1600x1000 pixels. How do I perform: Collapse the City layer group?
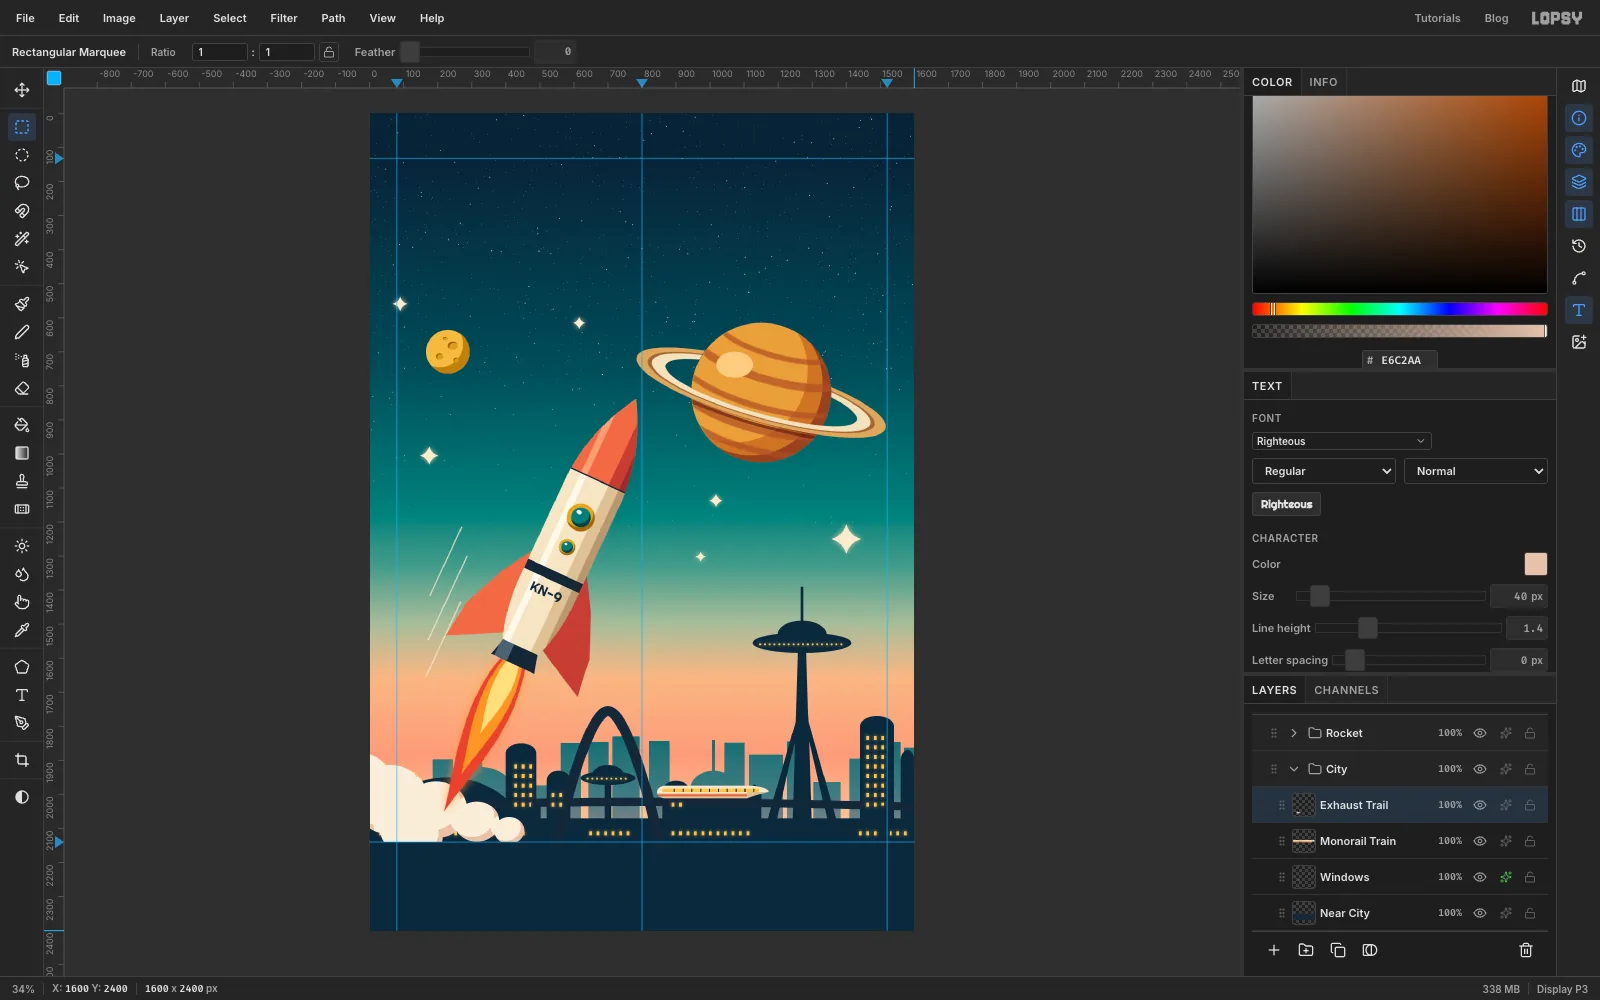pyautogui.click(x=1294, y=769)
